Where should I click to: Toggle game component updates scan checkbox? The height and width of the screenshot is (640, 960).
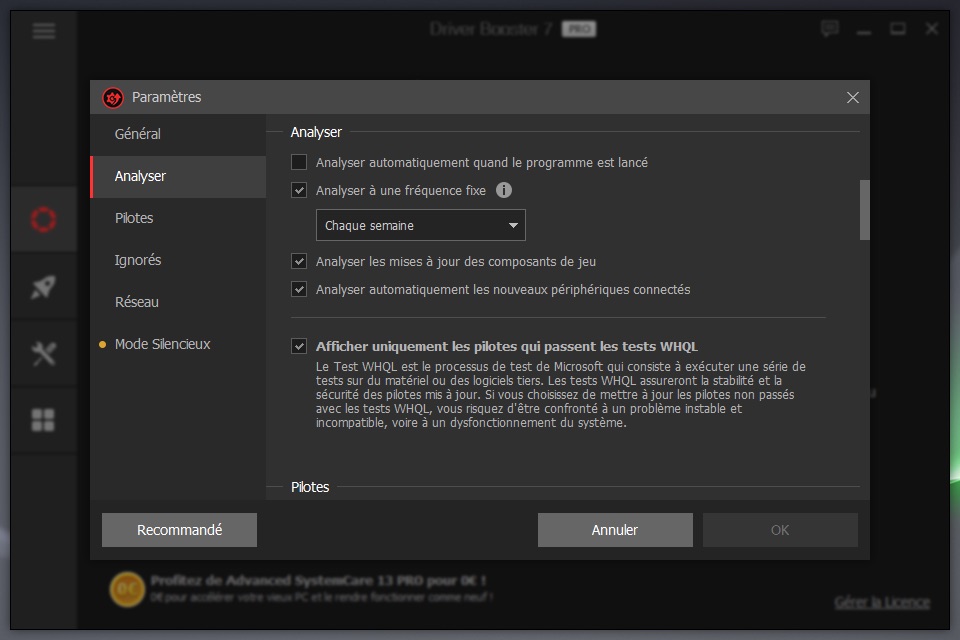point(299,262)
